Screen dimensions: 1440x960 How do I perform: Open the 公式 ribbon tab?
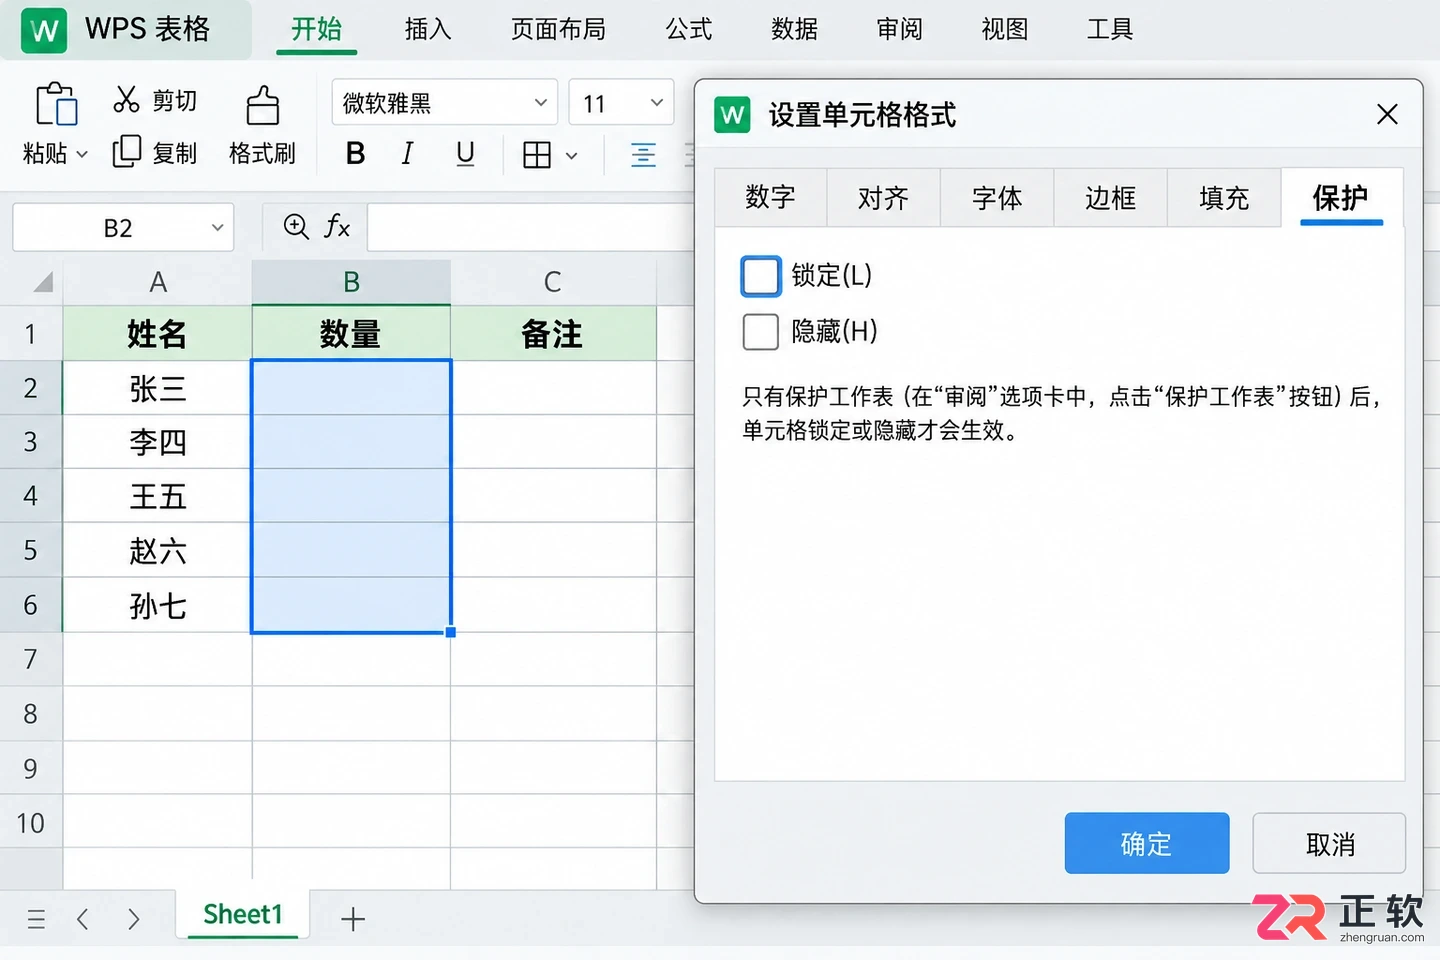point(689,29)
